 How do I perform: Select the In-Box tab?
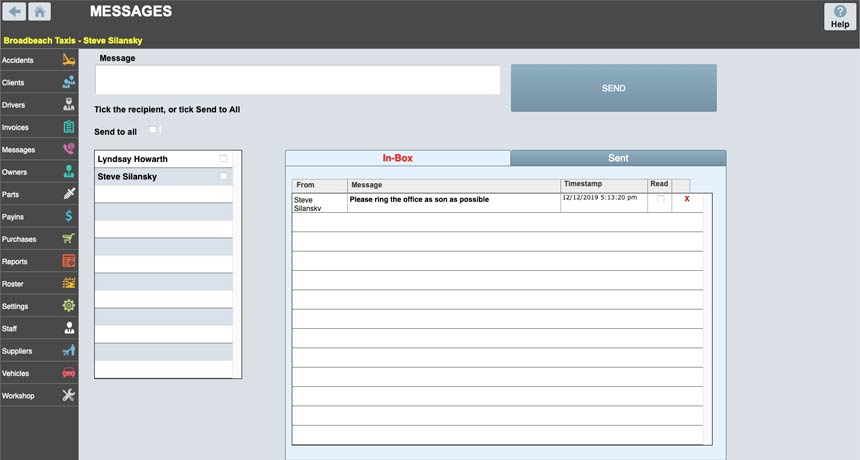(x=397, y=158)
